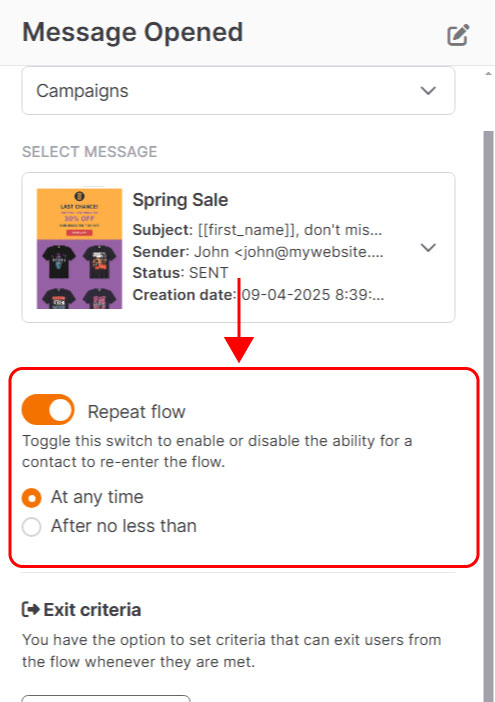The height and width of the screenshot is (702, 495).
Task: Click the partially visible button under Exit criteria
Action: pyautogui.click(x=106, y=698)
